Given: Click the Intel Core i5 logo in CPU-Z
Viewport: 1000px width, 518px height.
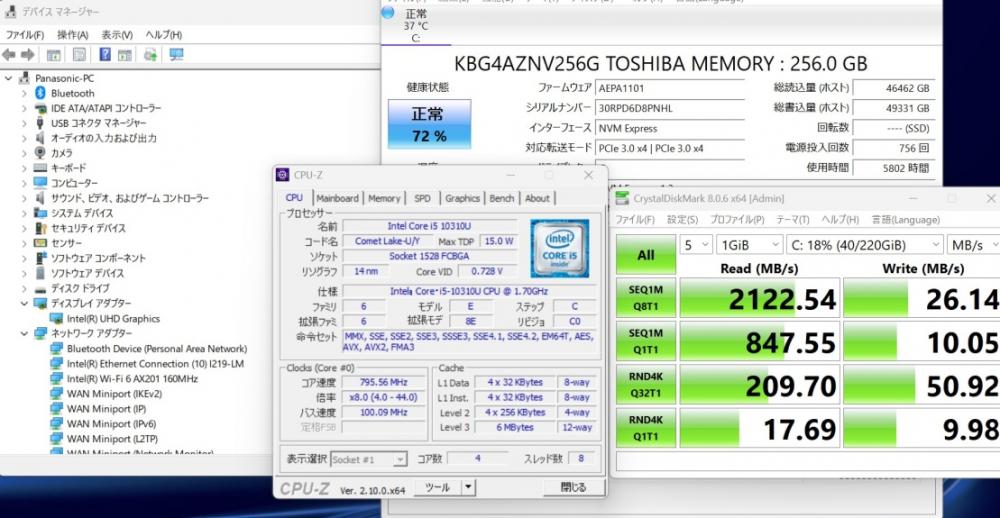Looking at the screenshot, I should [x=559, y=248].
